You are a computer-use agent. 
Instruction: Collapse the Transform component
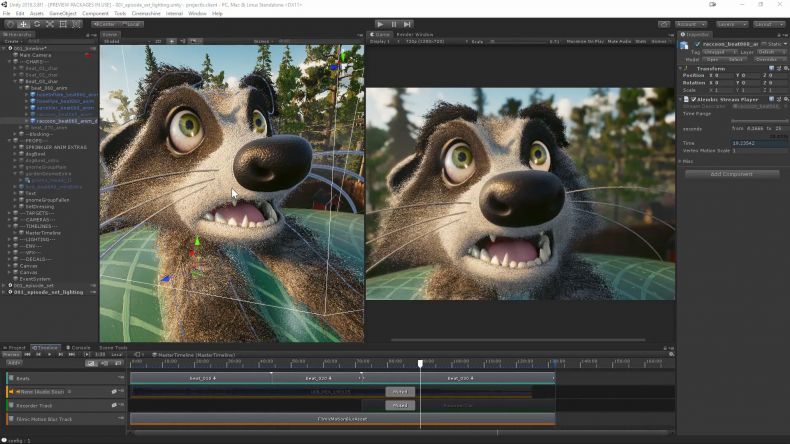[x=680, y=68]
